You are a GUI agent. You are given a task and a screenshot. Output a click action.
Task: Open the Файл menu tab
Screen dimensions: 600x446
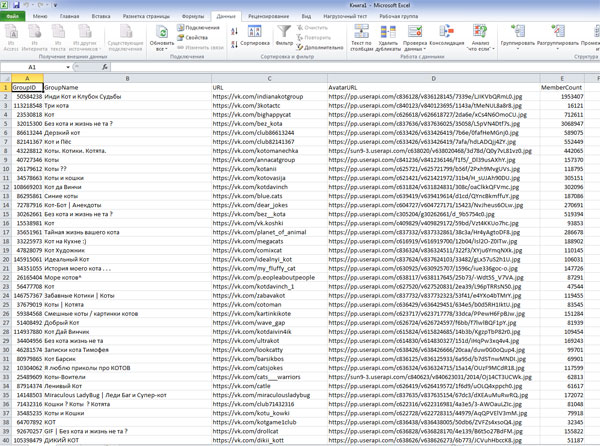click(13, 16)
